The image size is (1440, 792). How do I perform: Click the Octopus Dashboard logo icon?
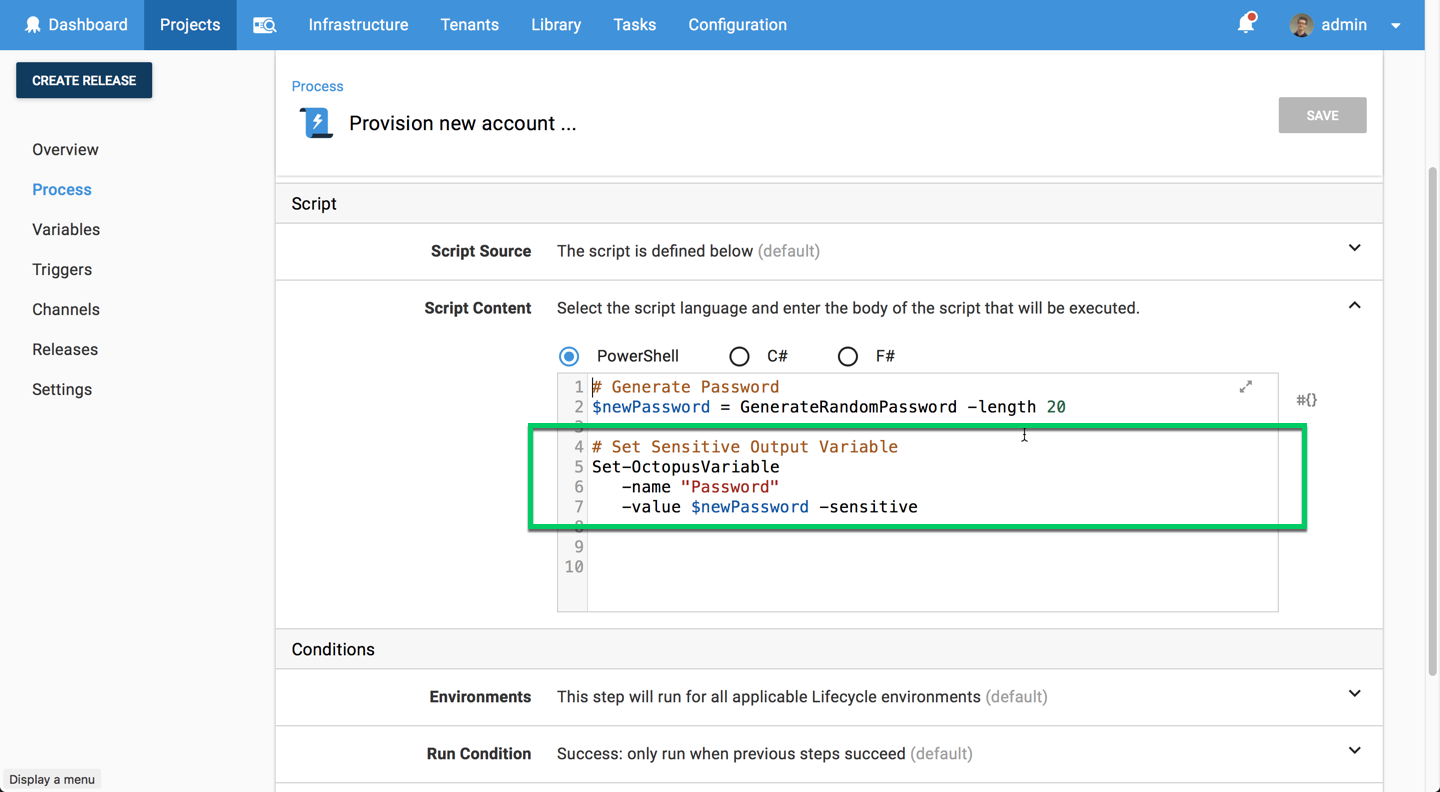(33, 25)
